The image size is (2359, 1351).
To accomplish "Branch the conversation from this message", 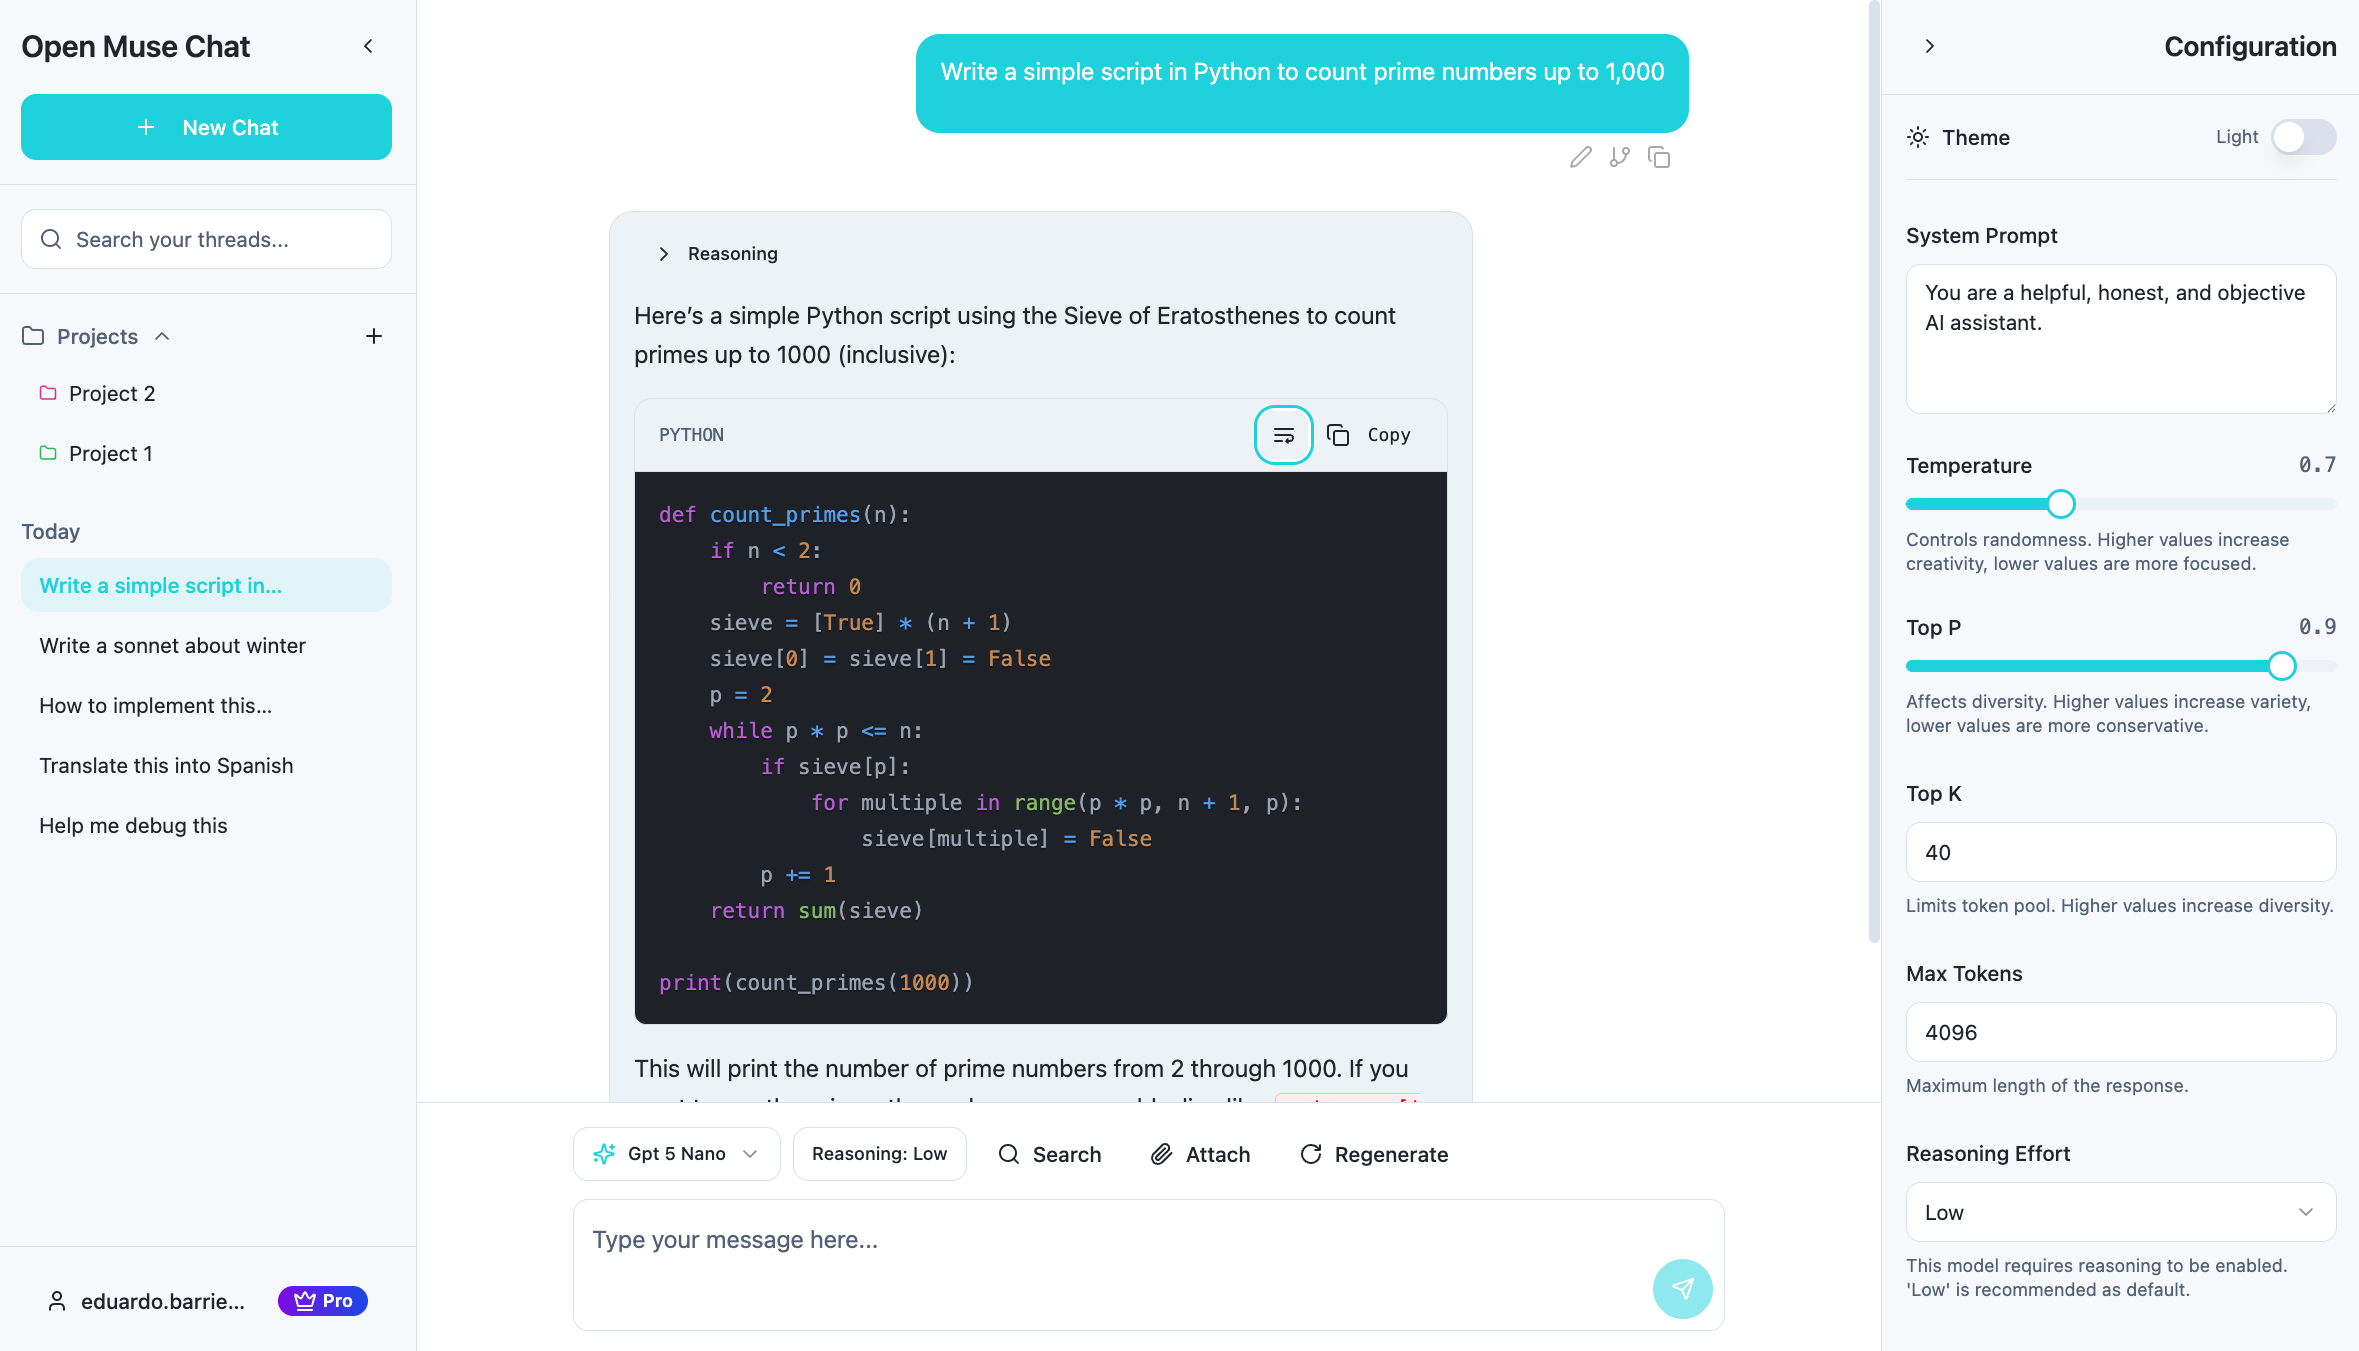I will [x=1620, y=158].
